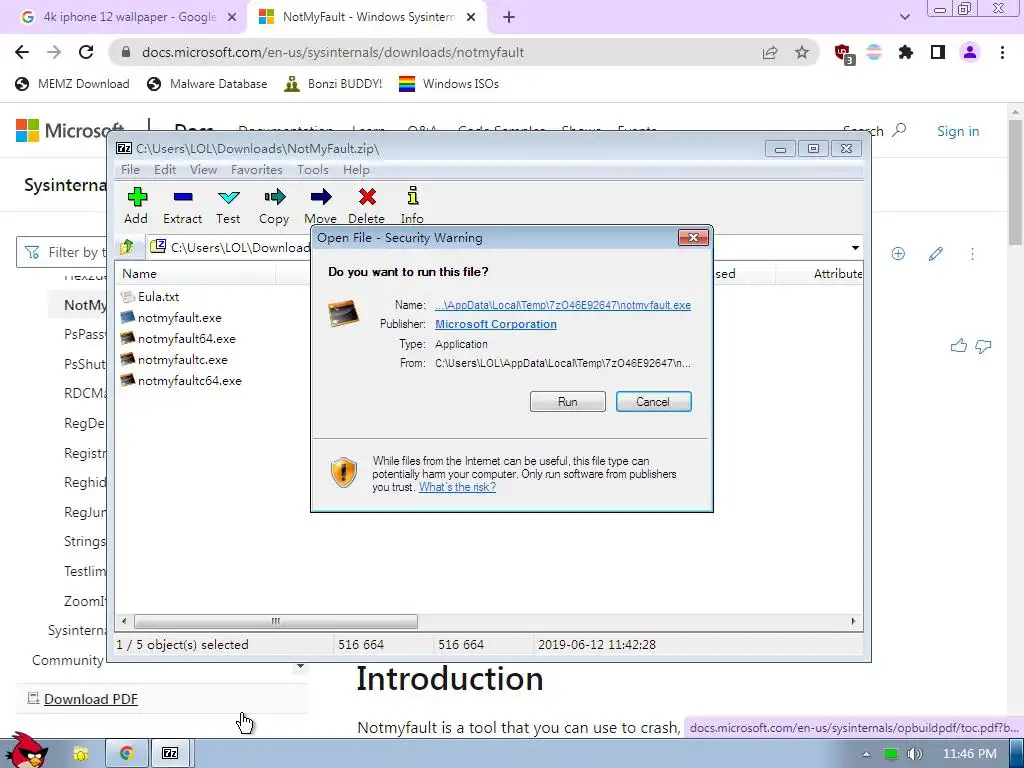The image size is (1024, 768).
Task: Open the Chrome tab search dropdown arrow
Action: pos(904,17)
